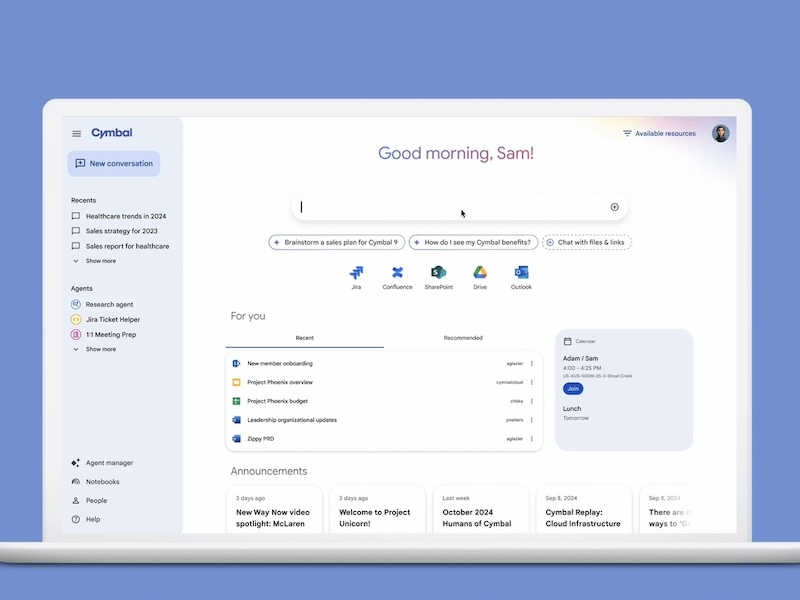
Task: Select the SharePoint icon
Action: [437, 272]
